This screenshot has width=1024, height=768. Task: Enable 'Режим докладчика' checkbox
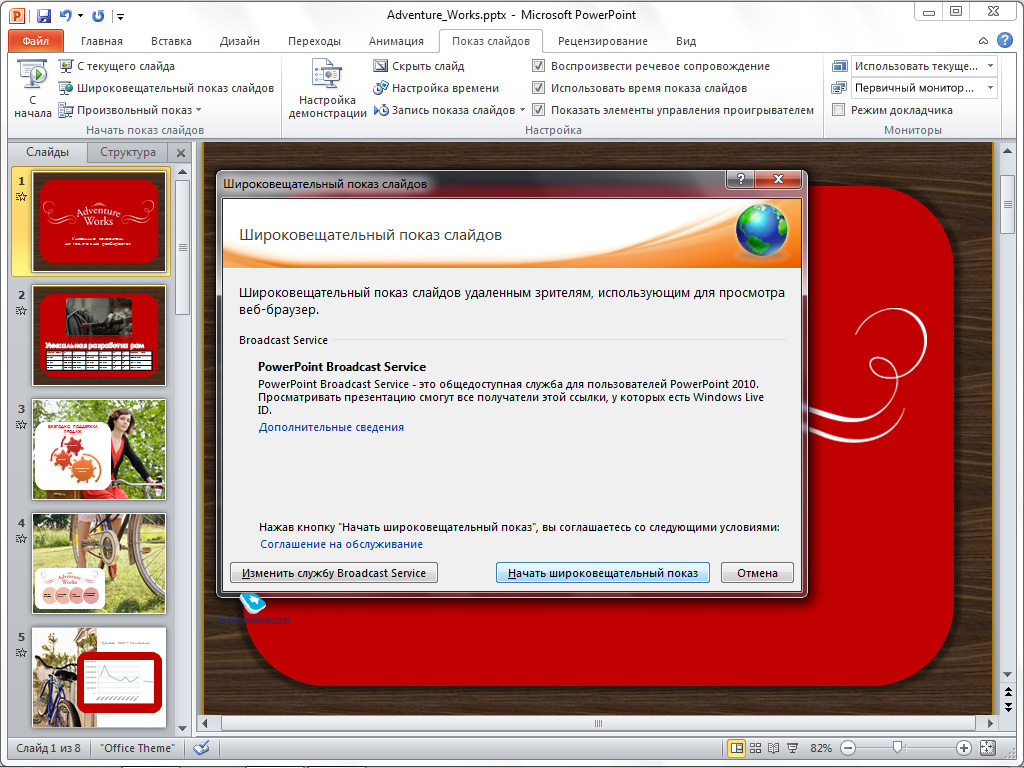pos(839,110)
